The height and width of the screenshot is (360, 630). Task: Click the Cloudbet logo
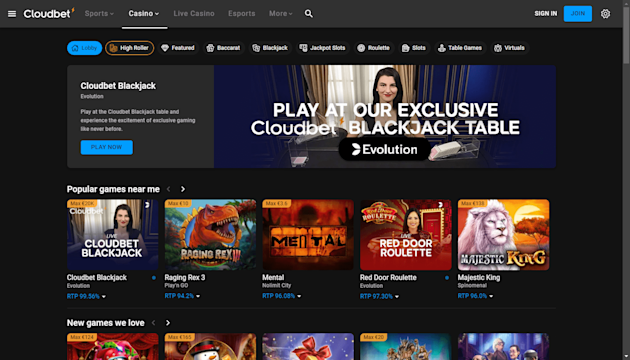point(49,13)
